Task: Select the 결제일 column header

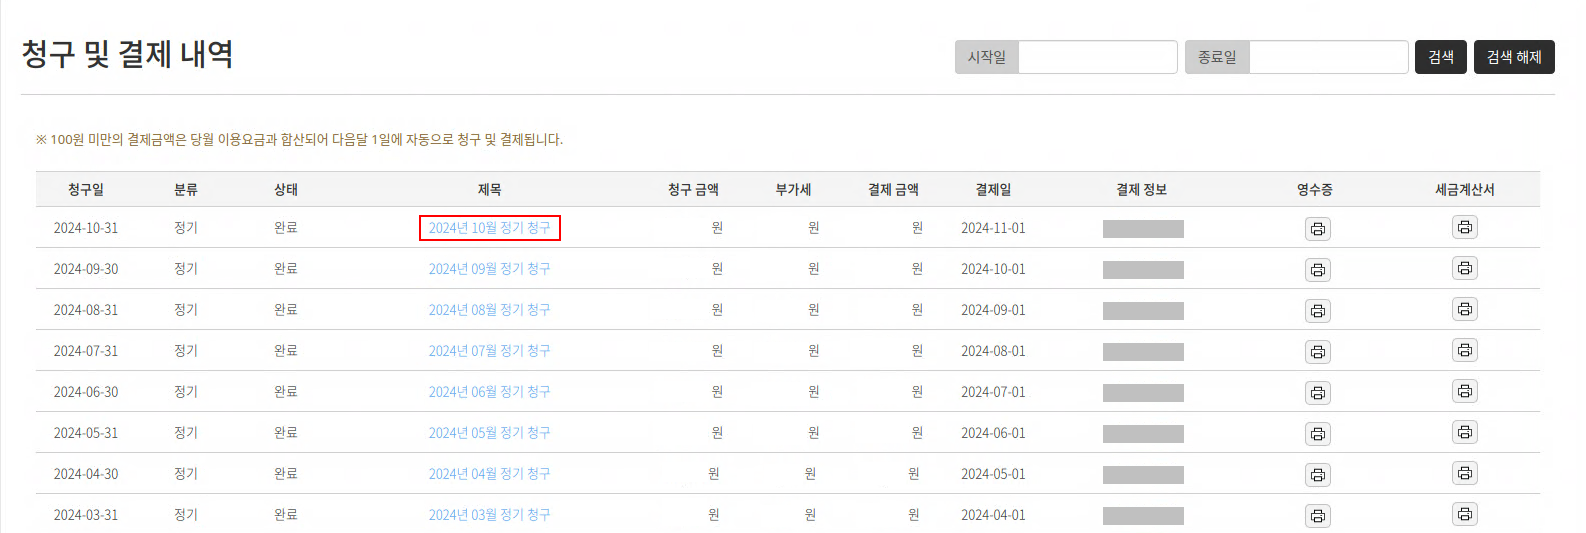Action: pyautogui.click(x=994, y=189)
